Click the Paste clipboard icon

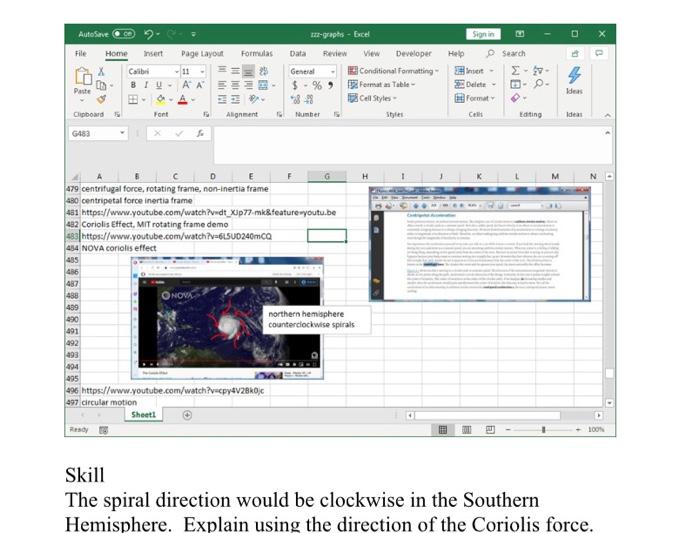pos(83,76)
